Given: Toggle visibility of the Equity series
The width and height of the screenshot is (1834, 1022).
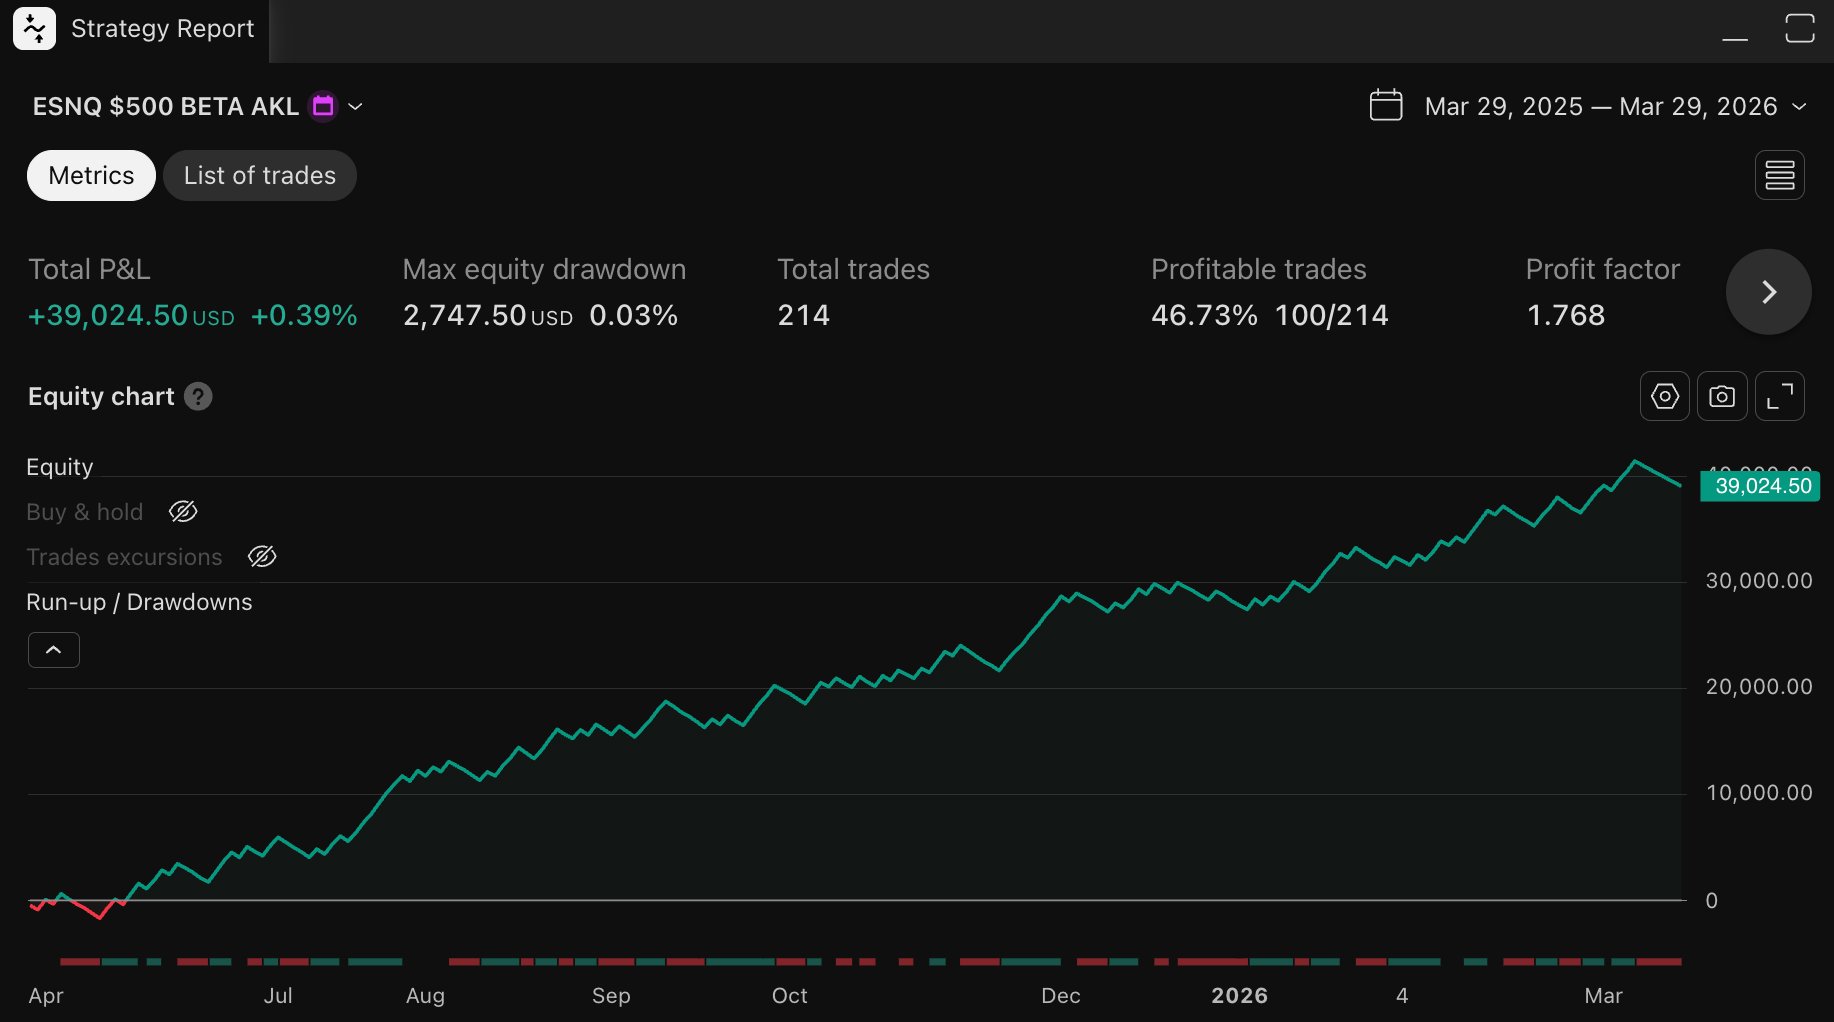Looking at the screenshot, I should click(59, 466).
